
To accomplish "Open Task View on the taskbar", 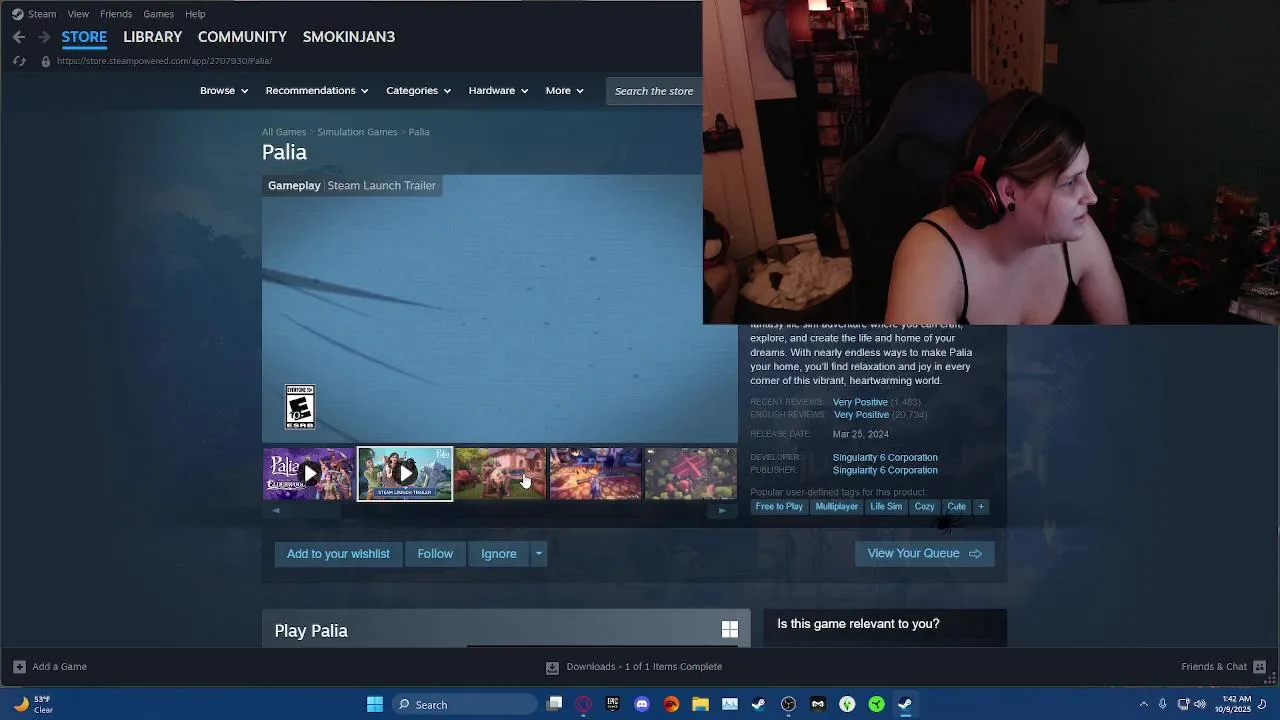I will coord(555,704).
